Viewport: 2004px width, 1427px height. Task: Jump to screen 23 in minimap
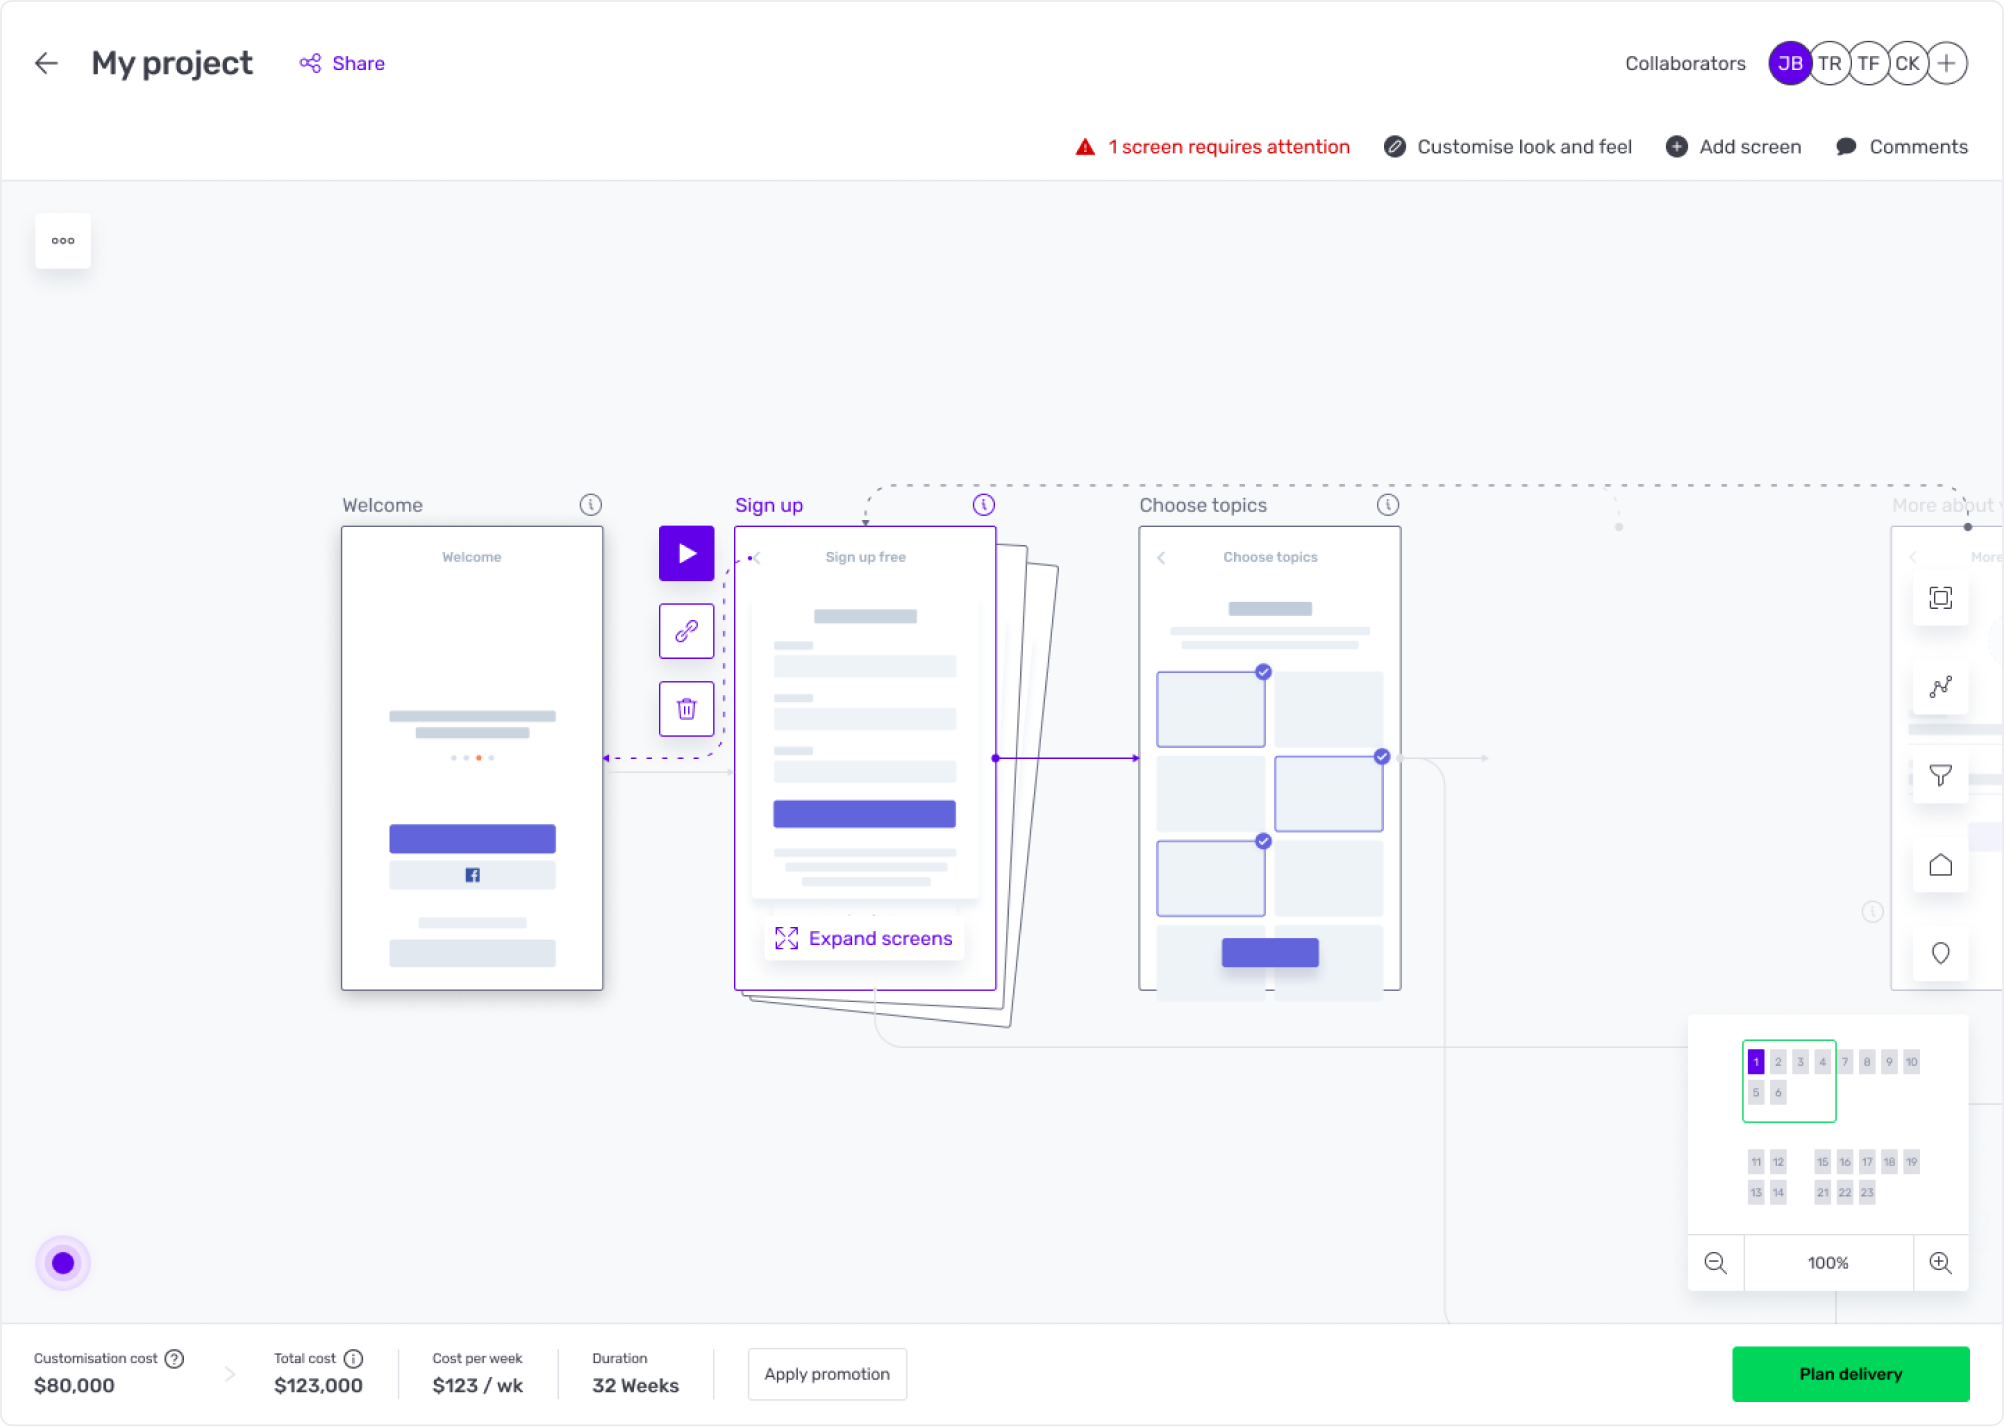[1867, 1192]
